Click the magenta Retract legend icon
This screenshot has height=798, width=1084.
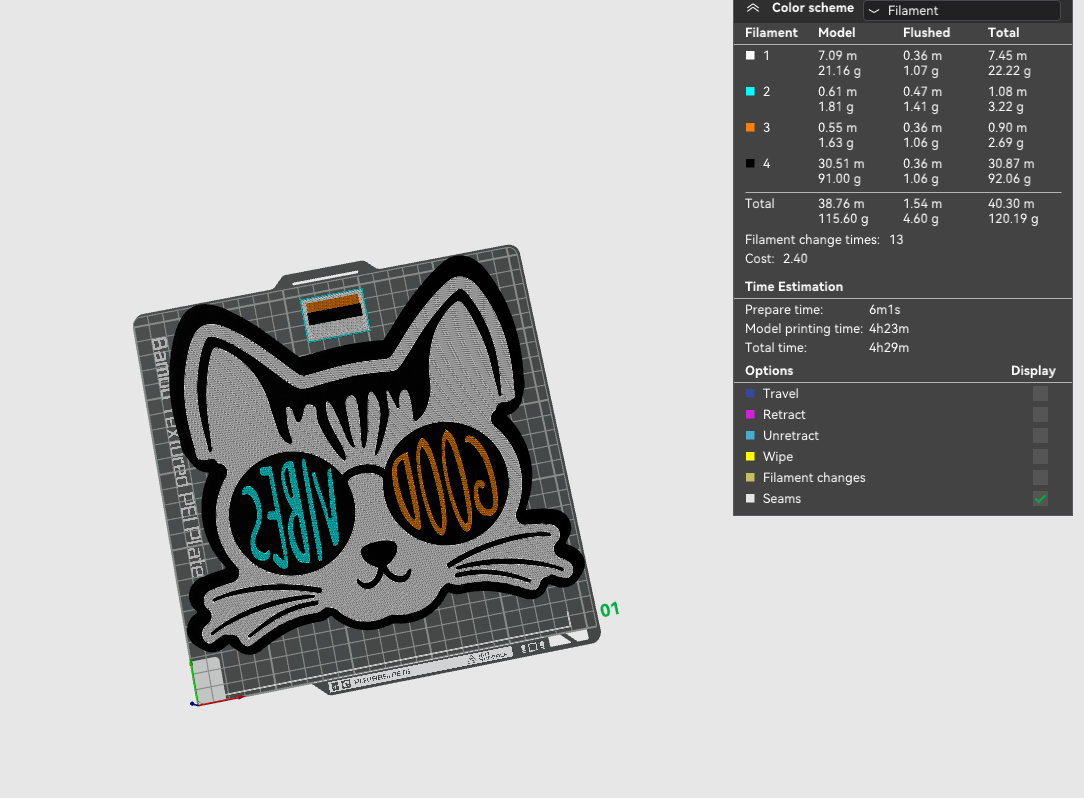tap(751, 414)
